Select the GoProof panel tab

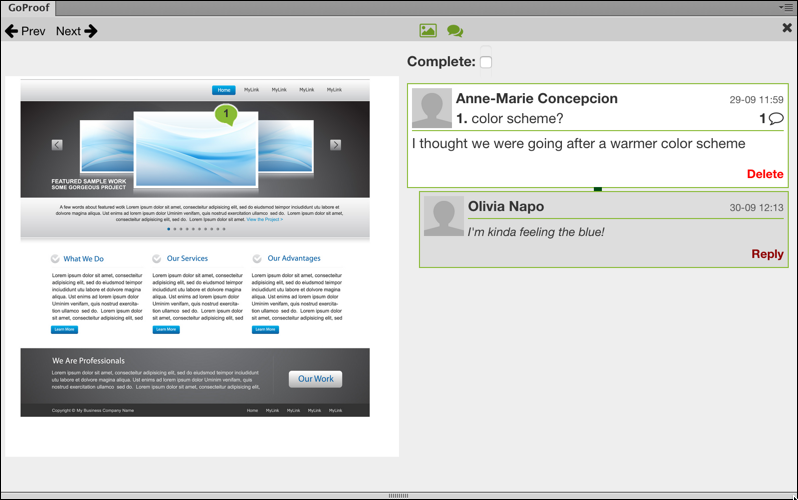28,8
